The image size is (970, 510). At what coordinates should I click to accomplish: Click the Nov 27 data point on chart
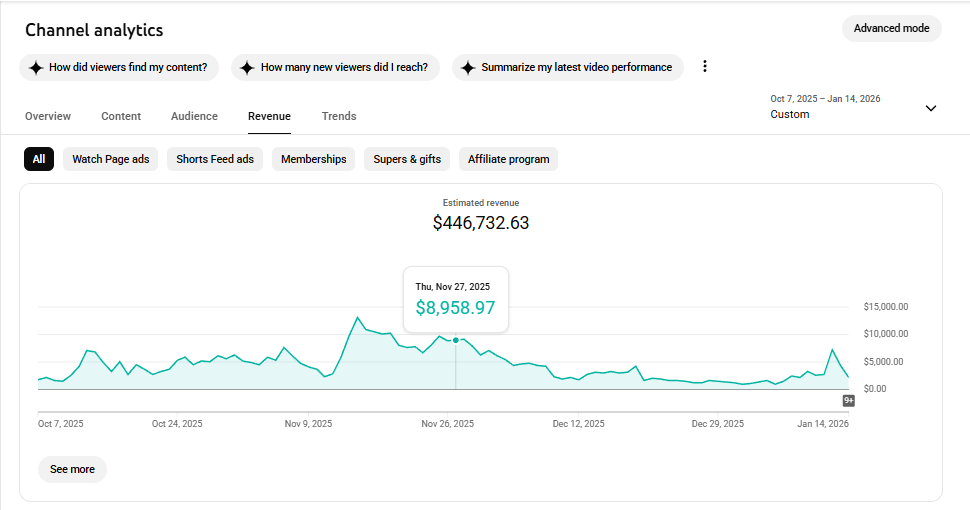pos(456,340)
